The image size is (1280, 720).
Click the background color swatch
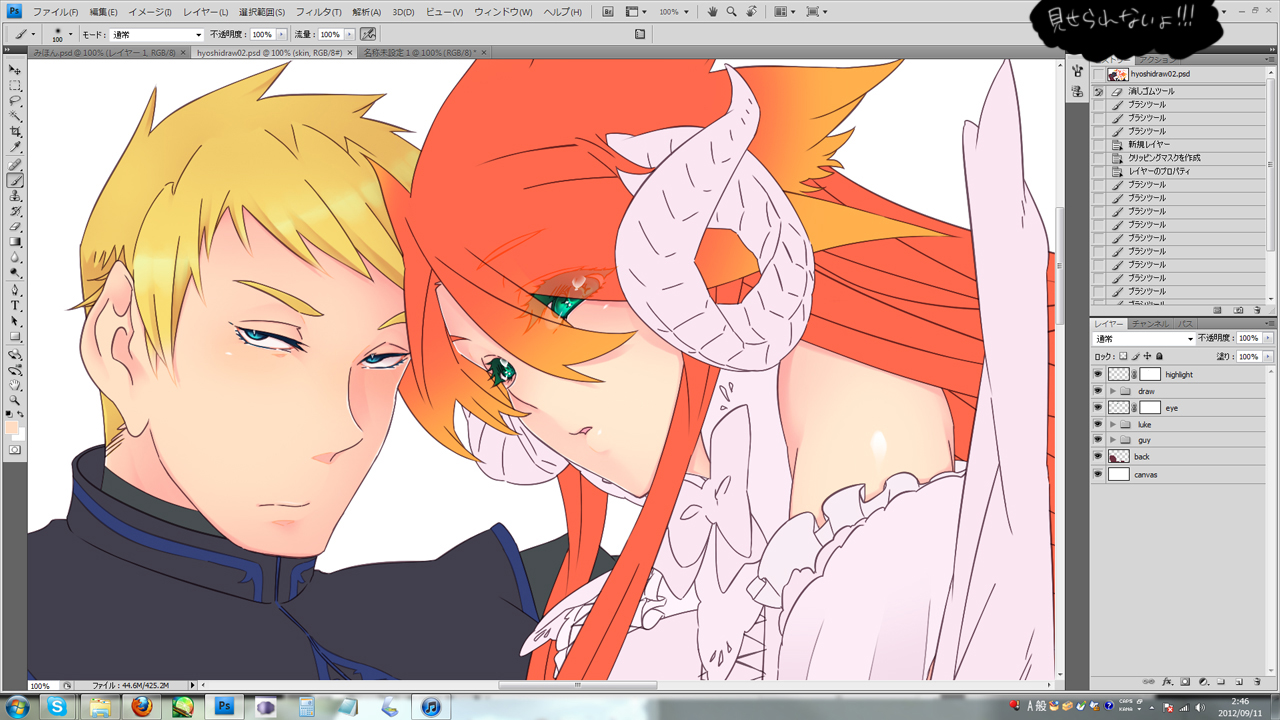coord(19,435)
